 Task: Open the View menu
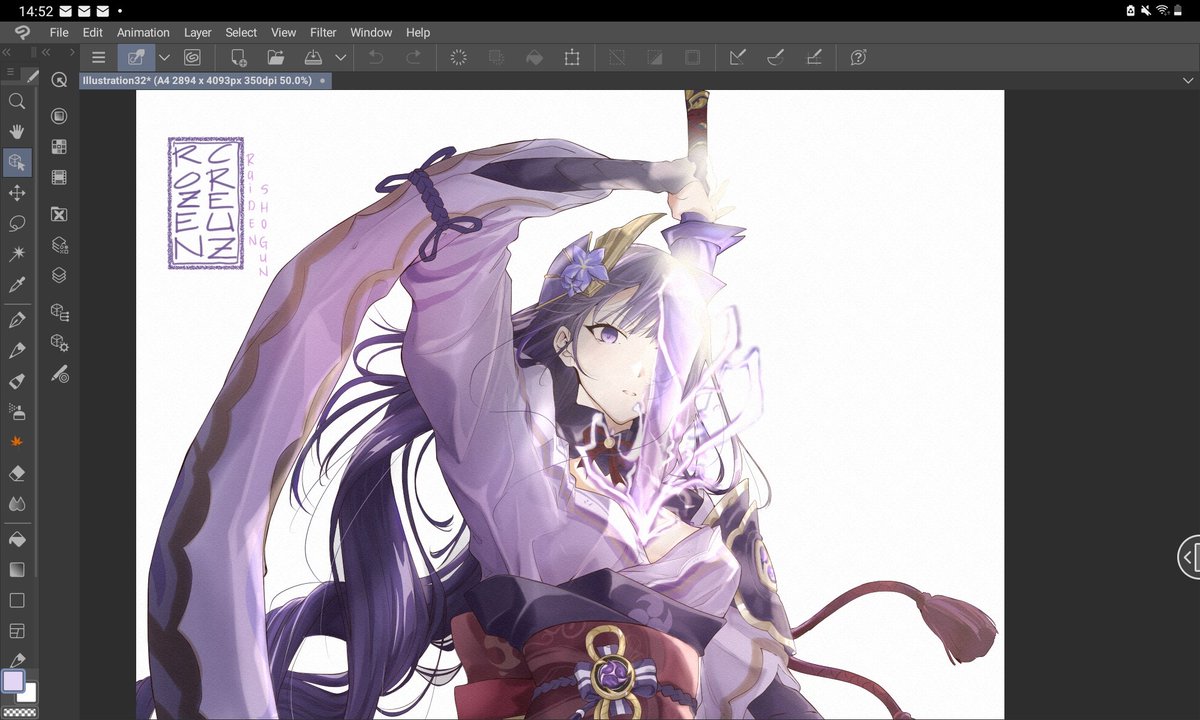(x=284, y=32)
